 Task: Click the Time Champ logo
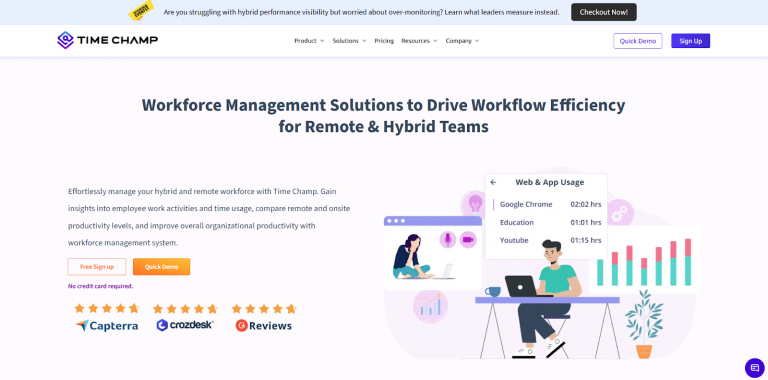tap(107, 40)
